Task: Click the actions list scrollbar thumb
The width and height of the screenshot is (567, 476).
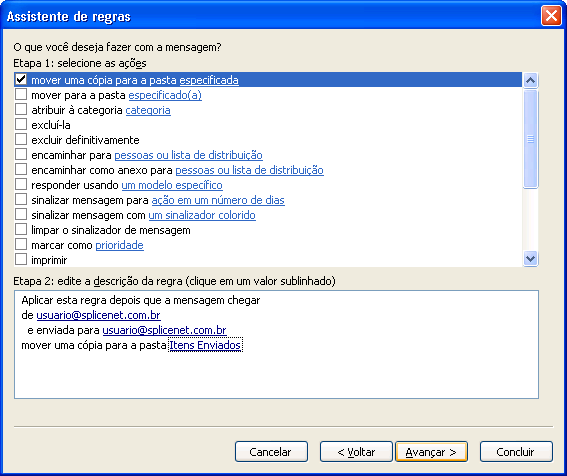Action: (x=530, y=139)
